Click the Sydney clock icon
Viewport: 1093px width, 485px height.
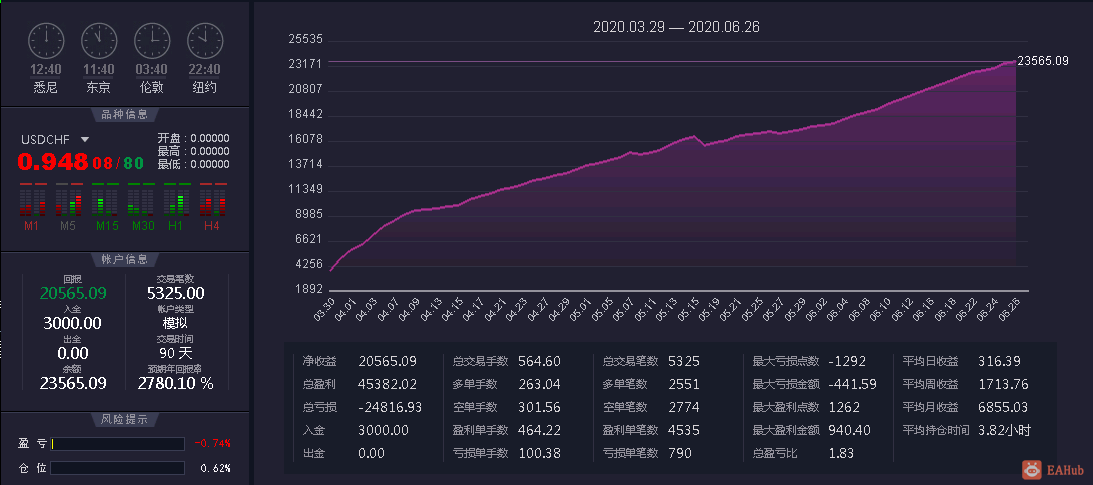pos(46,41)
